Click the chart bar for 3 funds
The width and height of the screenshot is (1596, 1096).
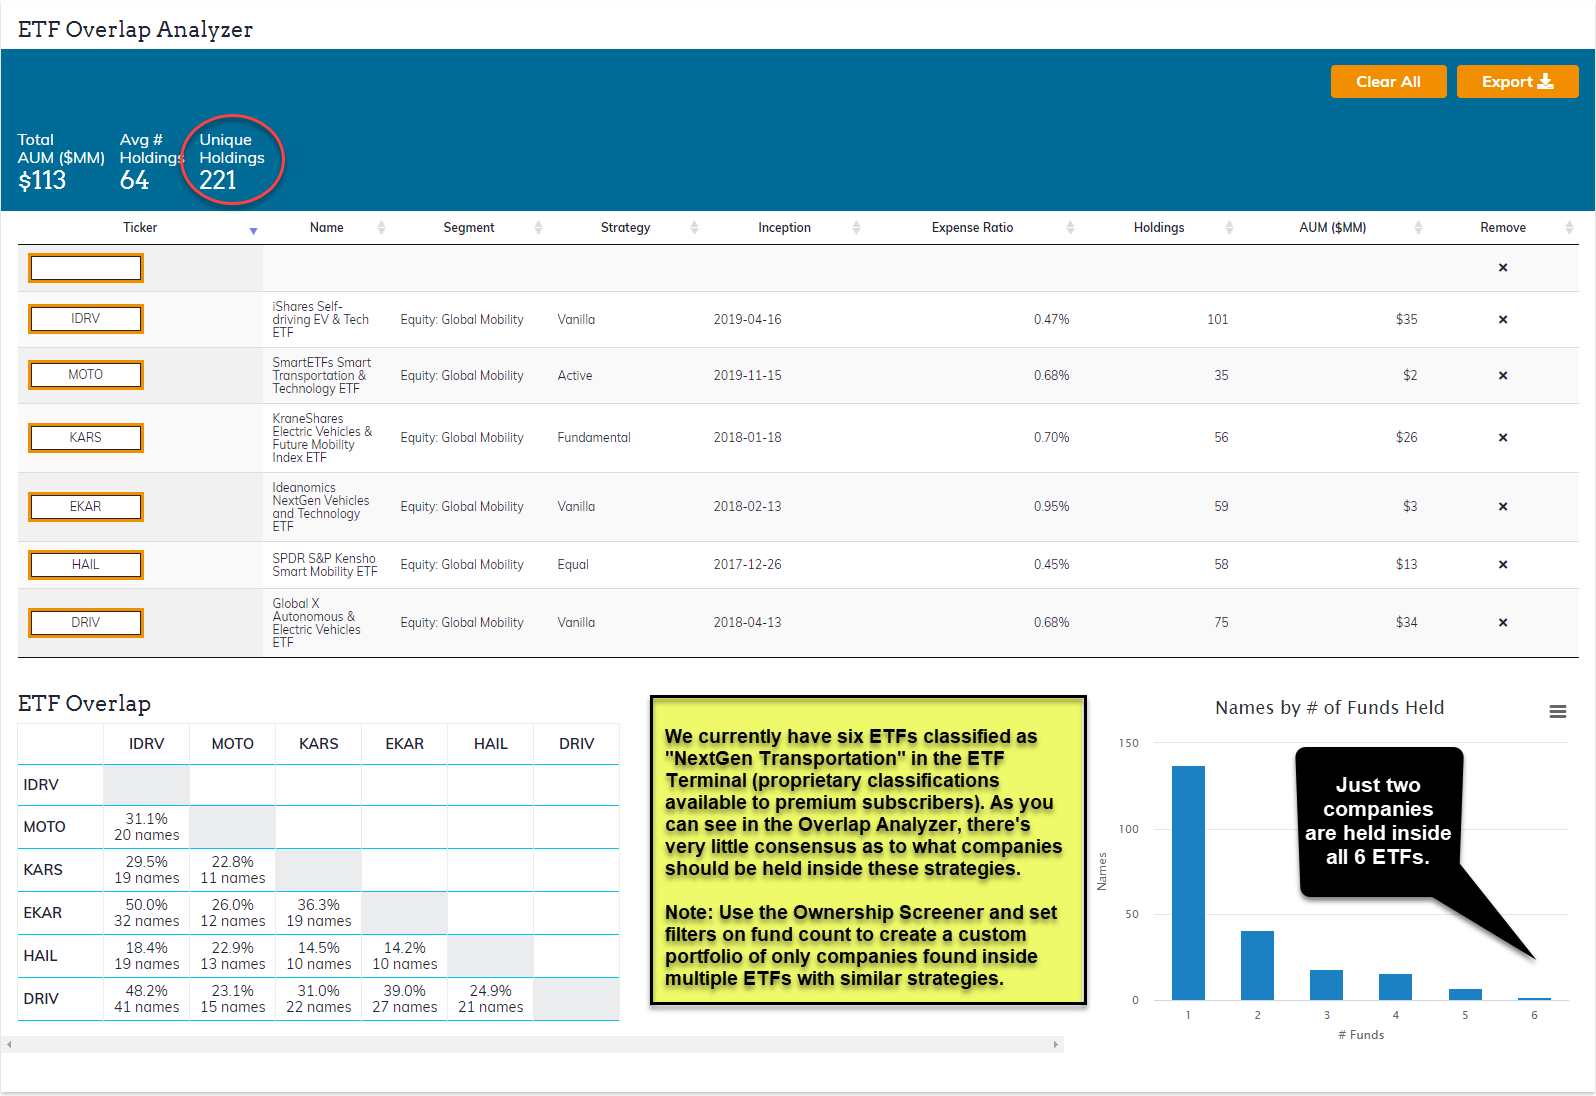(1326, 985)
